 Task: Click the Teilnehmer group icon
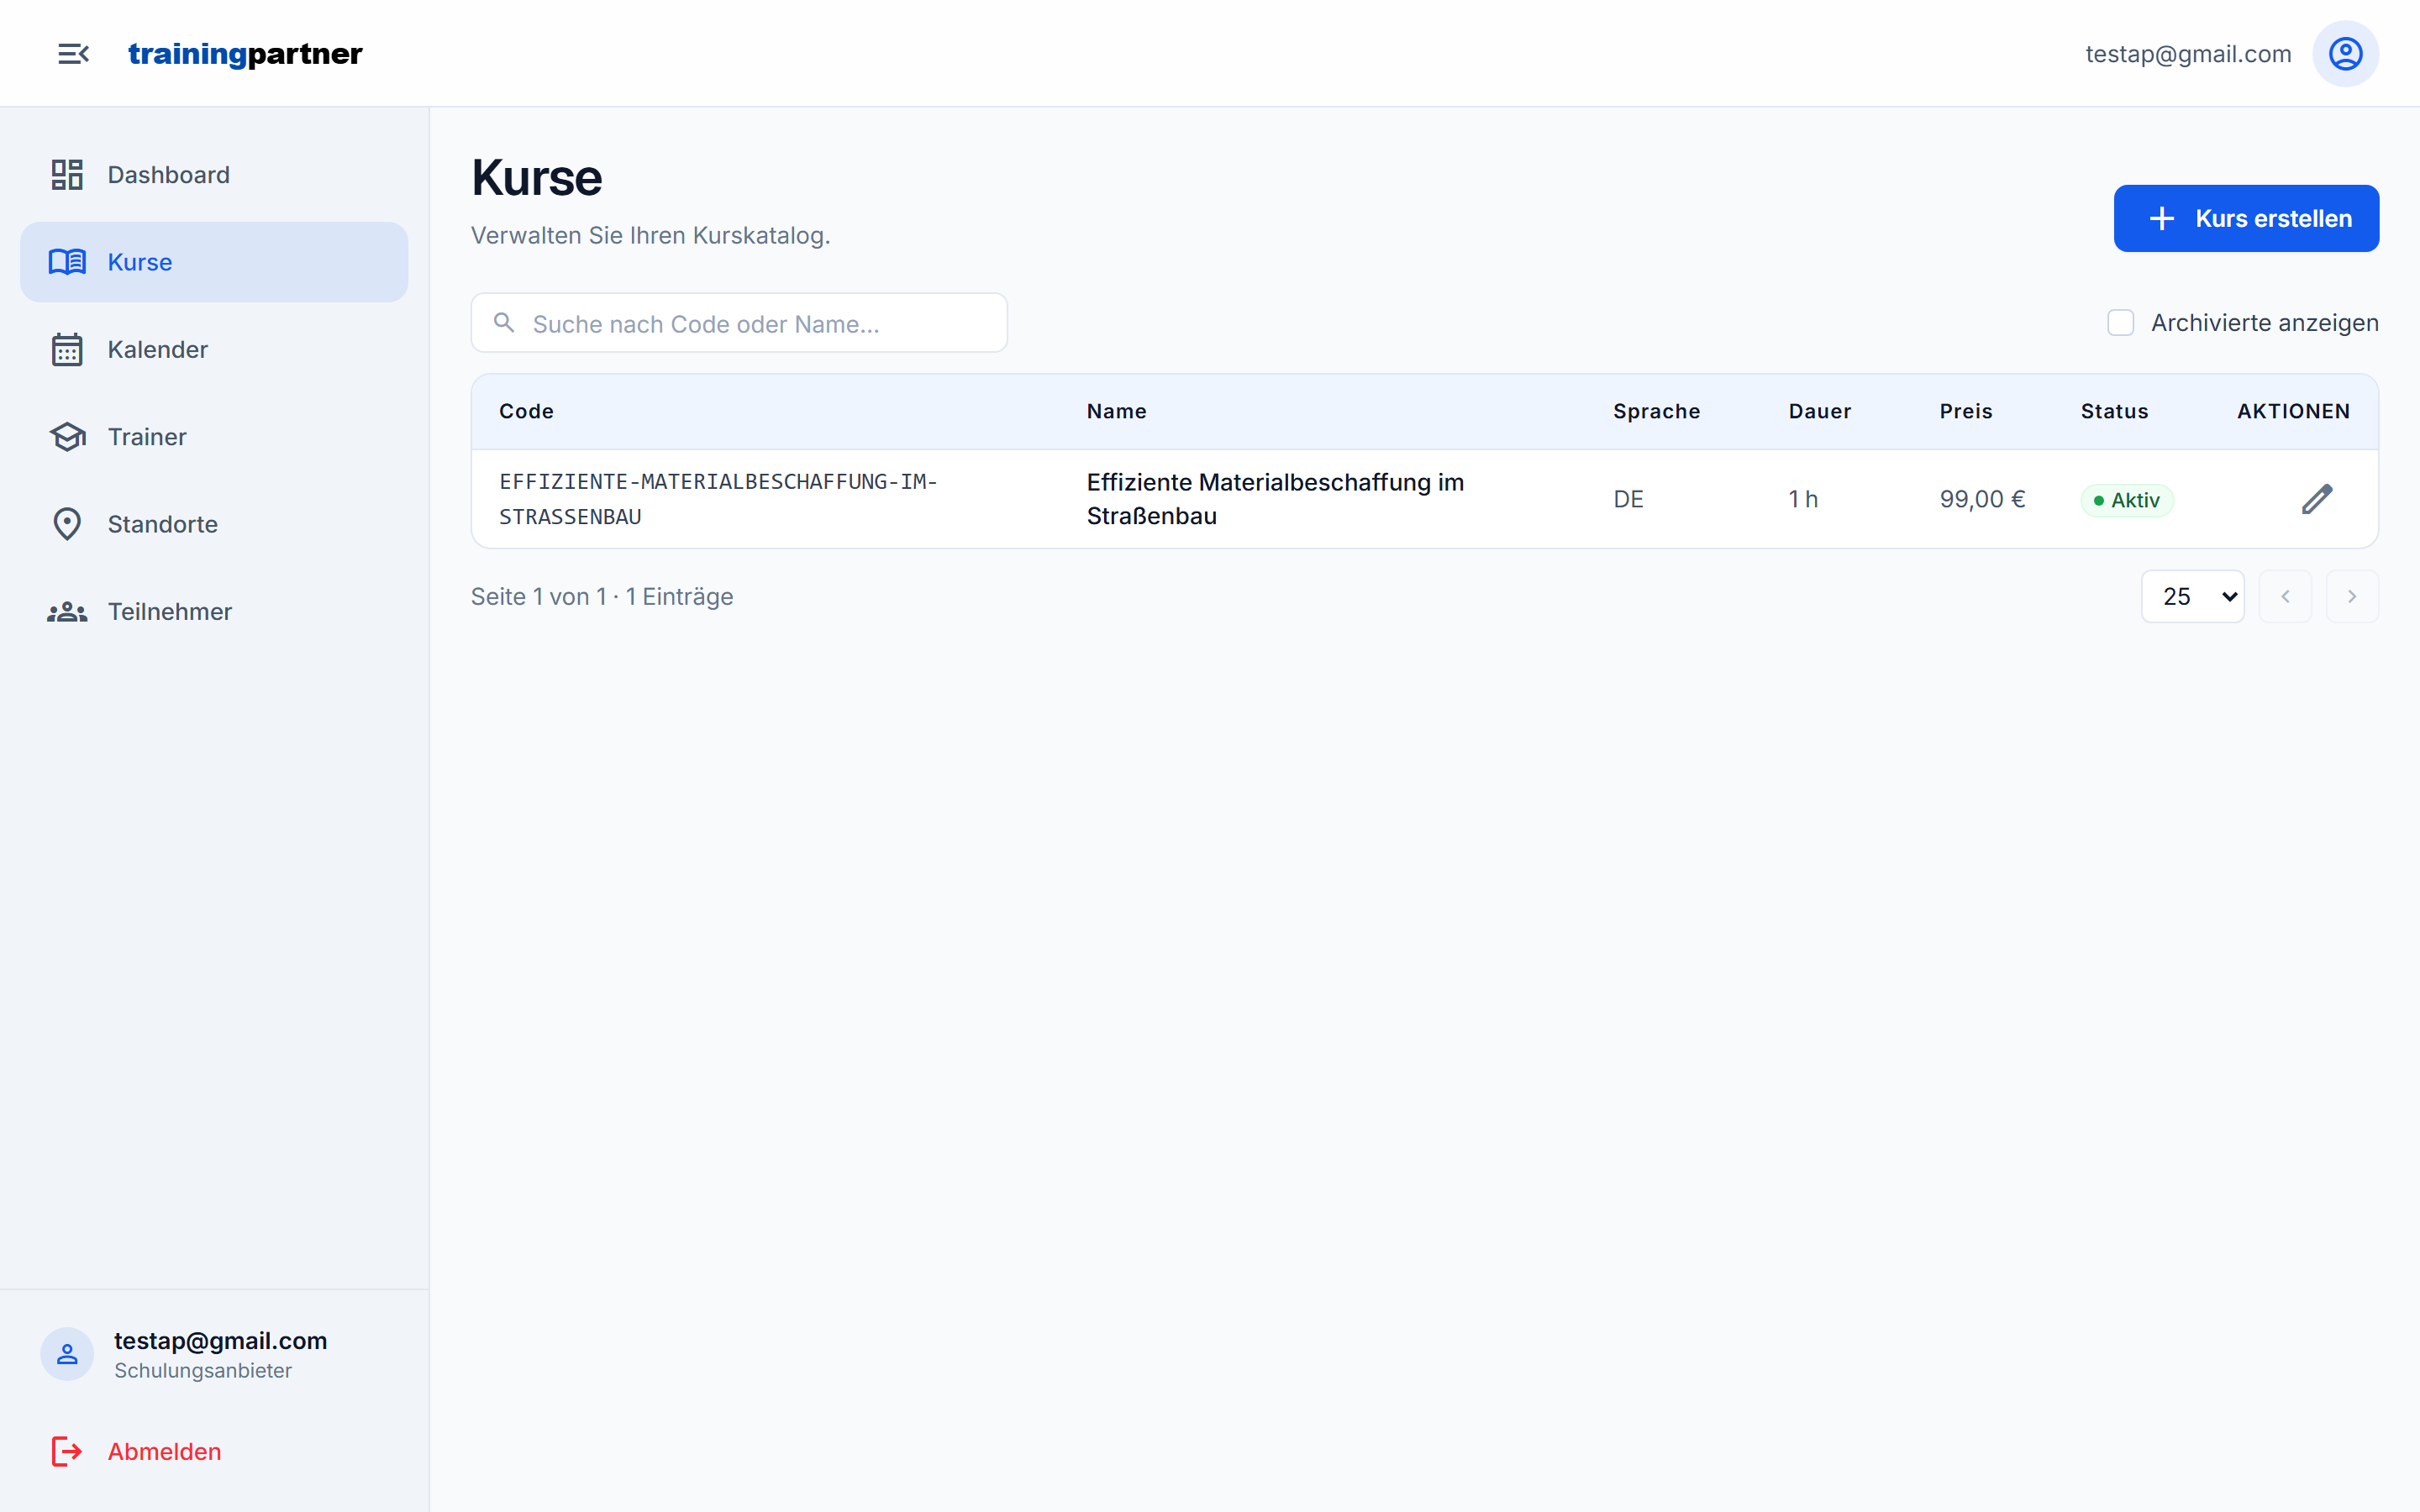point(67,612)
